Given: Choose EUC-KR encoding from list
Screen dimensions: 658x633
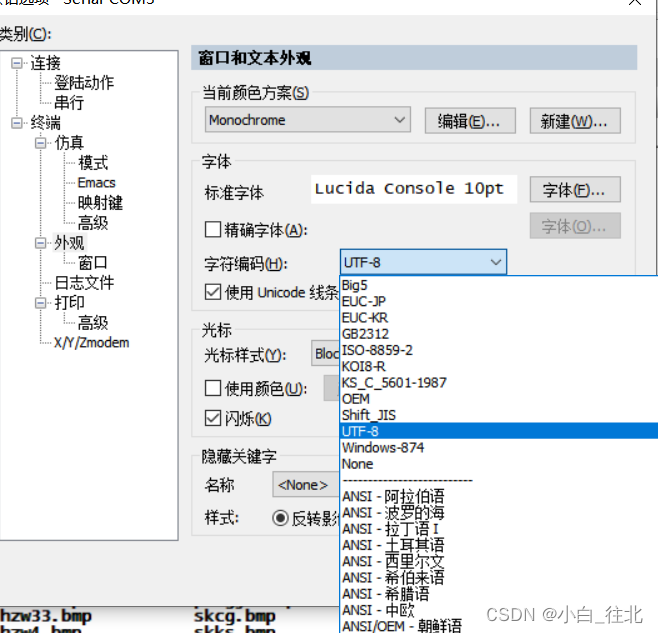Looking at the screenshot, I should (499, 318).
